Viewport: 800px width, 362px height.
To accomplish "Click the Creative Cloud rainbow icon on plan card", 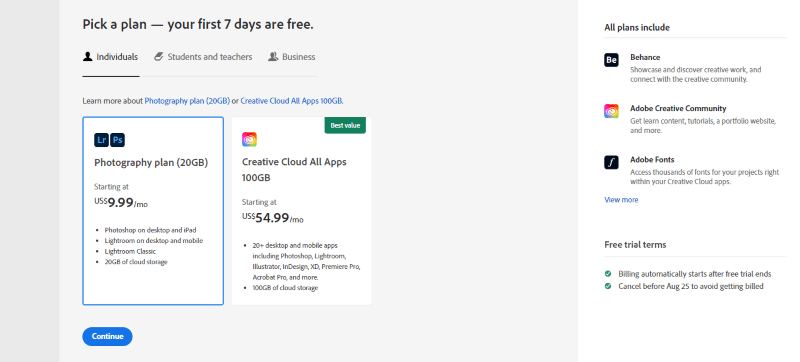I will coord(249,140).
